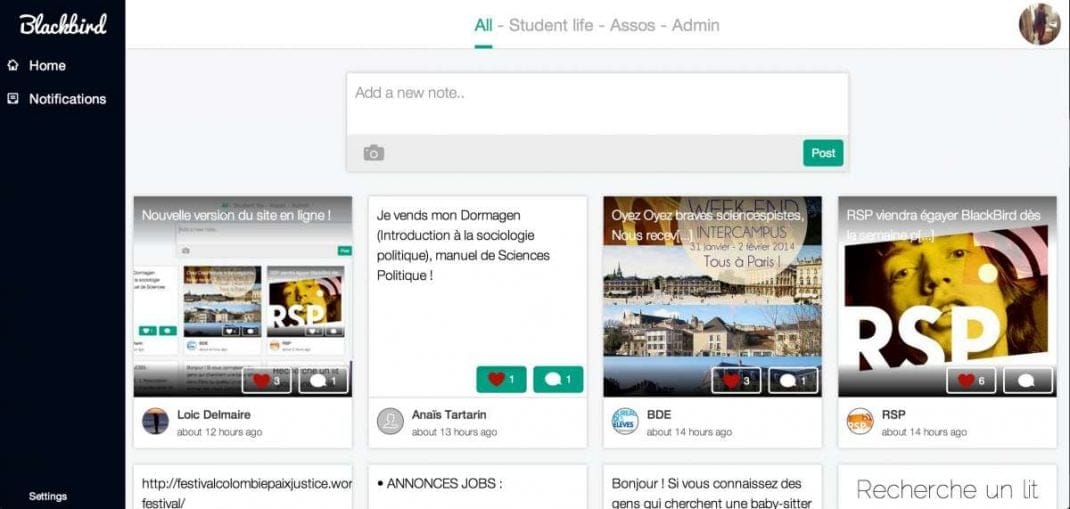The height and width of the screenshot is (509, 1070).
Task: Click the Blackbird logo
Action: pos(63,25)
